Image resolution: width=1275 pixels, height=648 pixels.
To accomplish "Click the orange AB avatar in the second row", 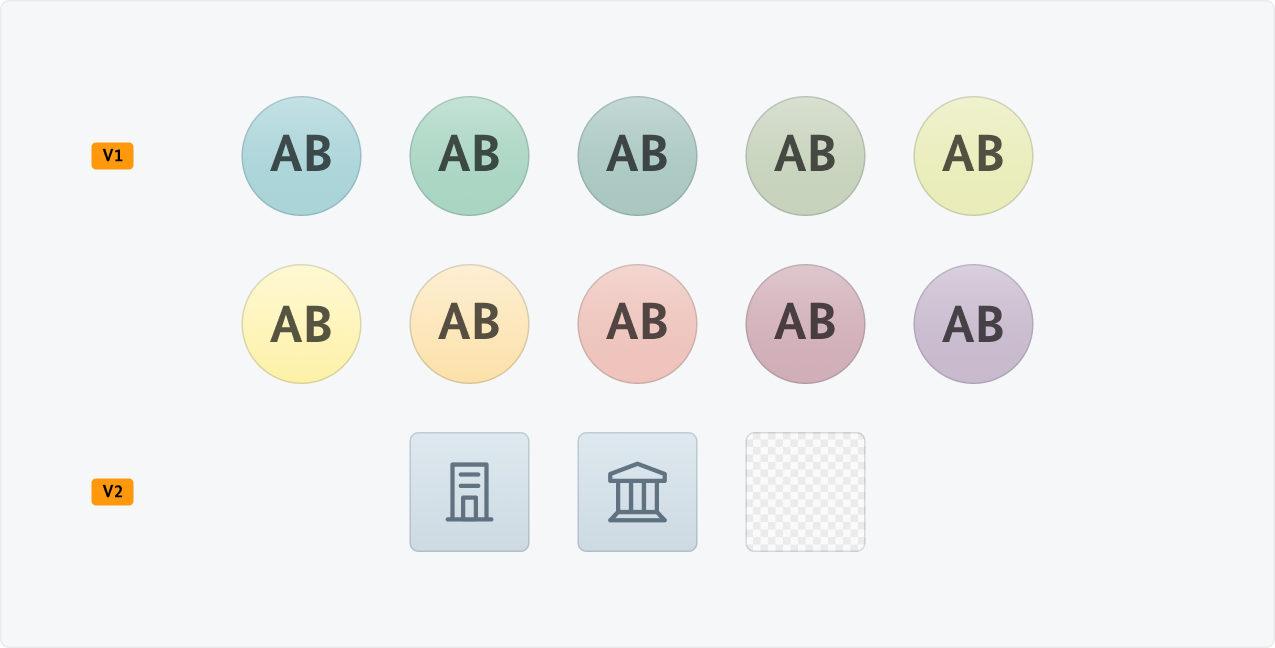I will (x=469, y=323).
